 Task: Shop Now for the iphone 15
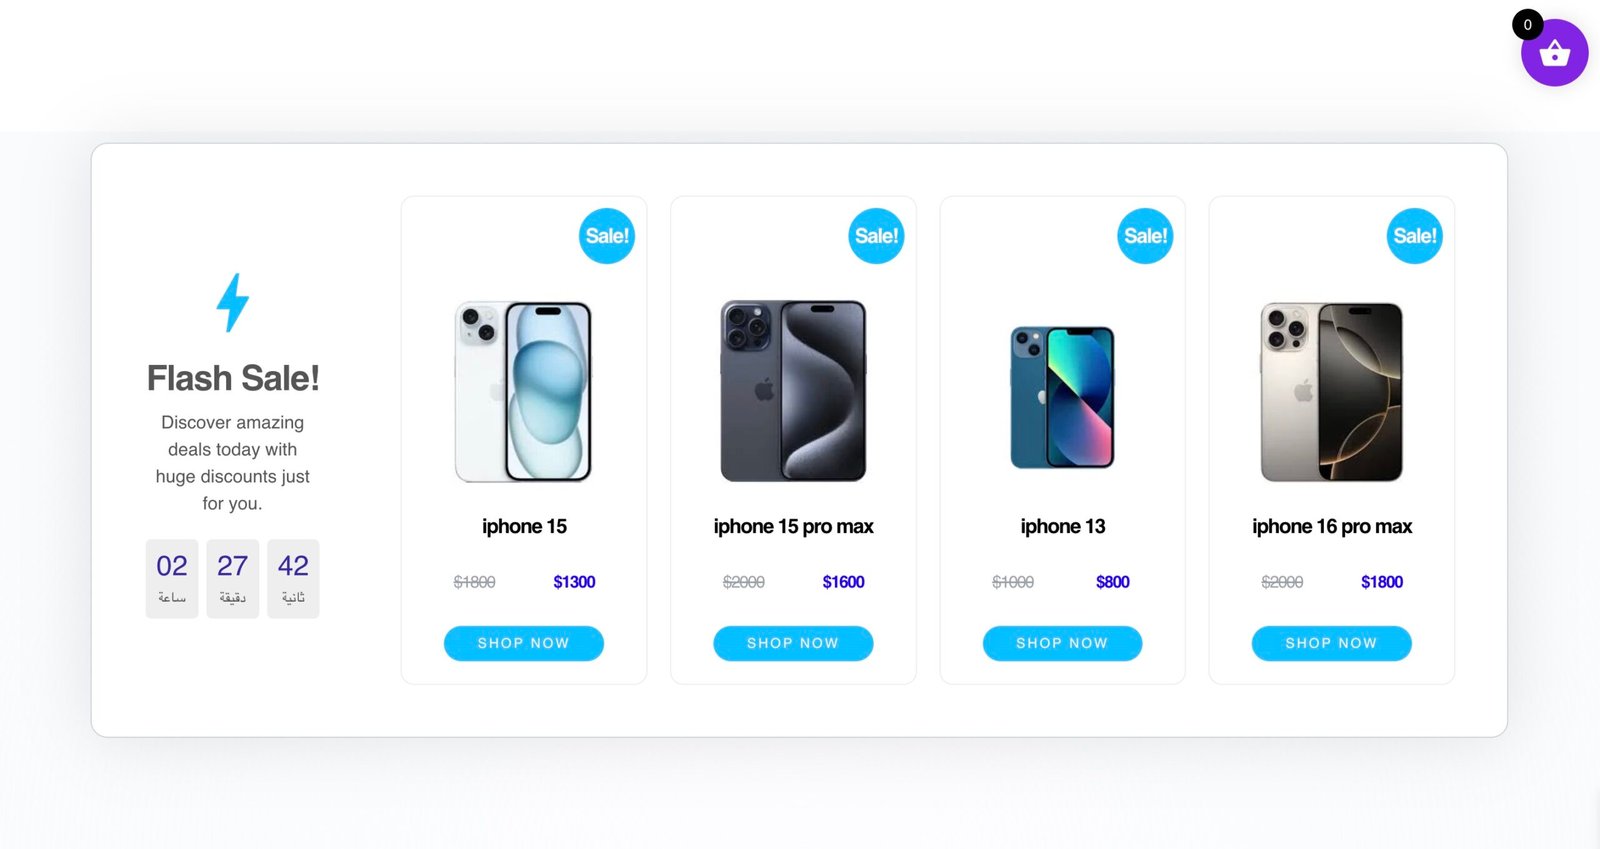(x=524, y=643)
